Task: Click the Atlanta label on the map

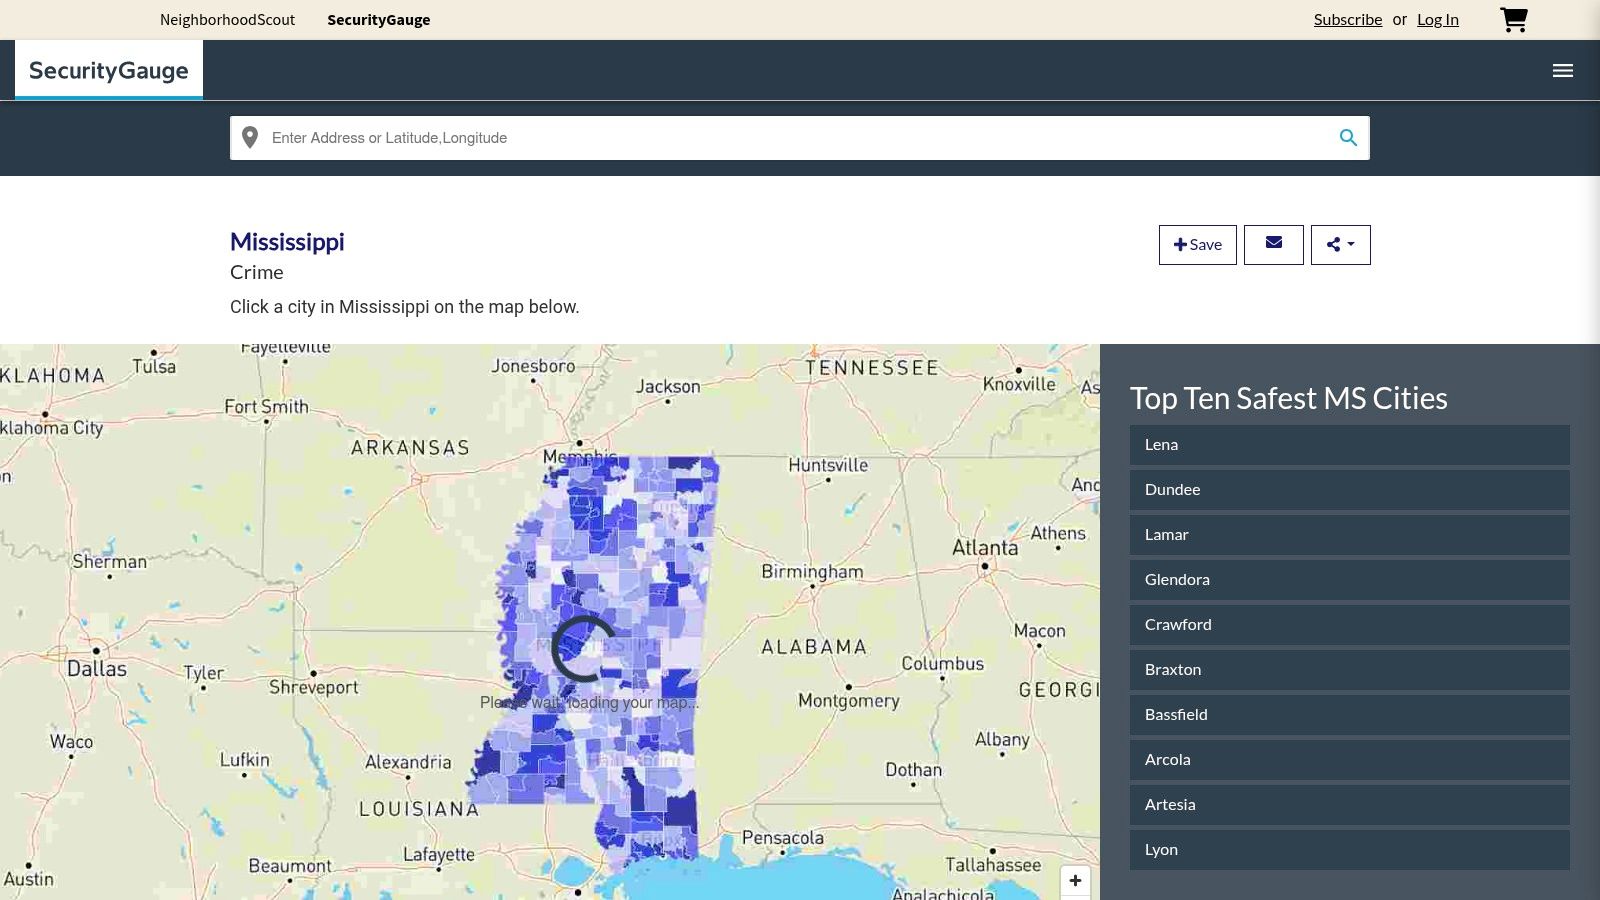Action: pyautogui.click(x=985, y=547)
